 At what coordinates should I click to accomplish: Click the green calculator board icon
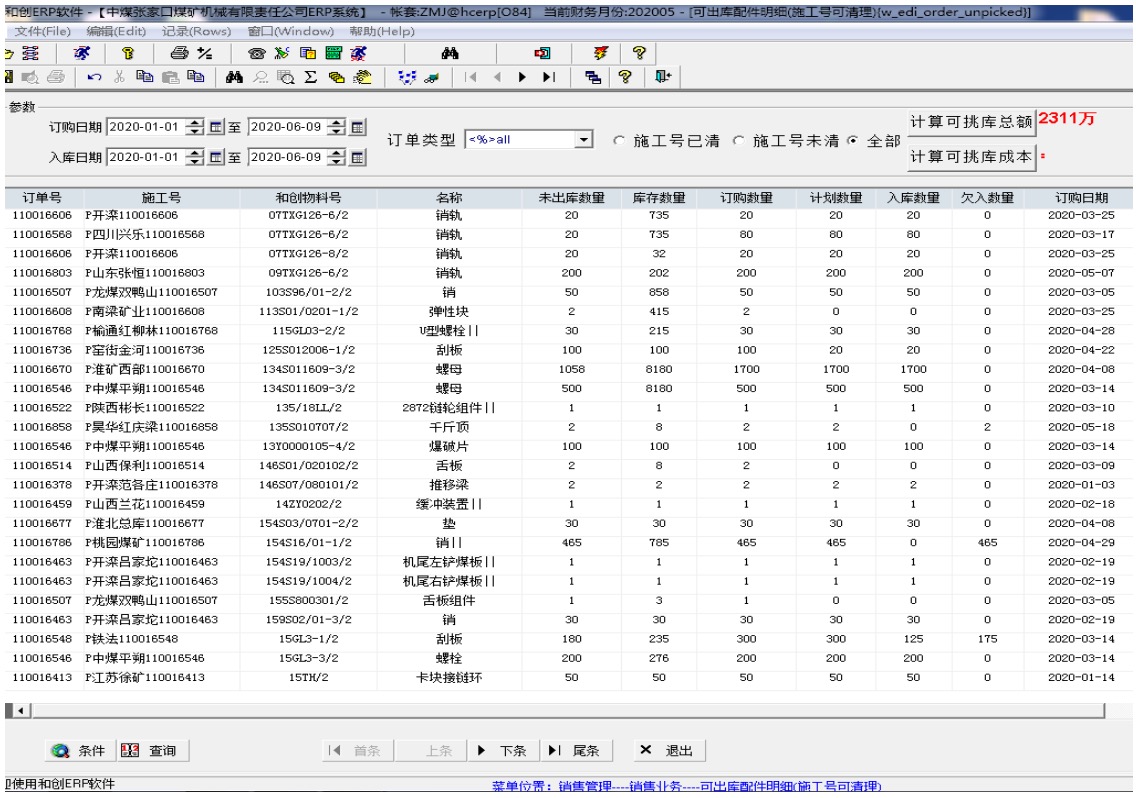[333, 53]
